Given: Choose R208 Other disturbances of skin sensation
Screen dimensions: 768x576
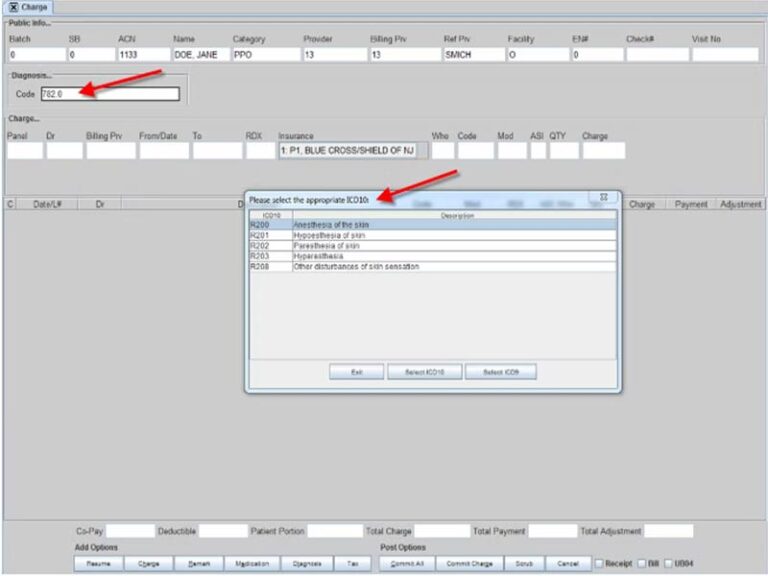Looking at the screenshot, I should (x=433, y=266).
